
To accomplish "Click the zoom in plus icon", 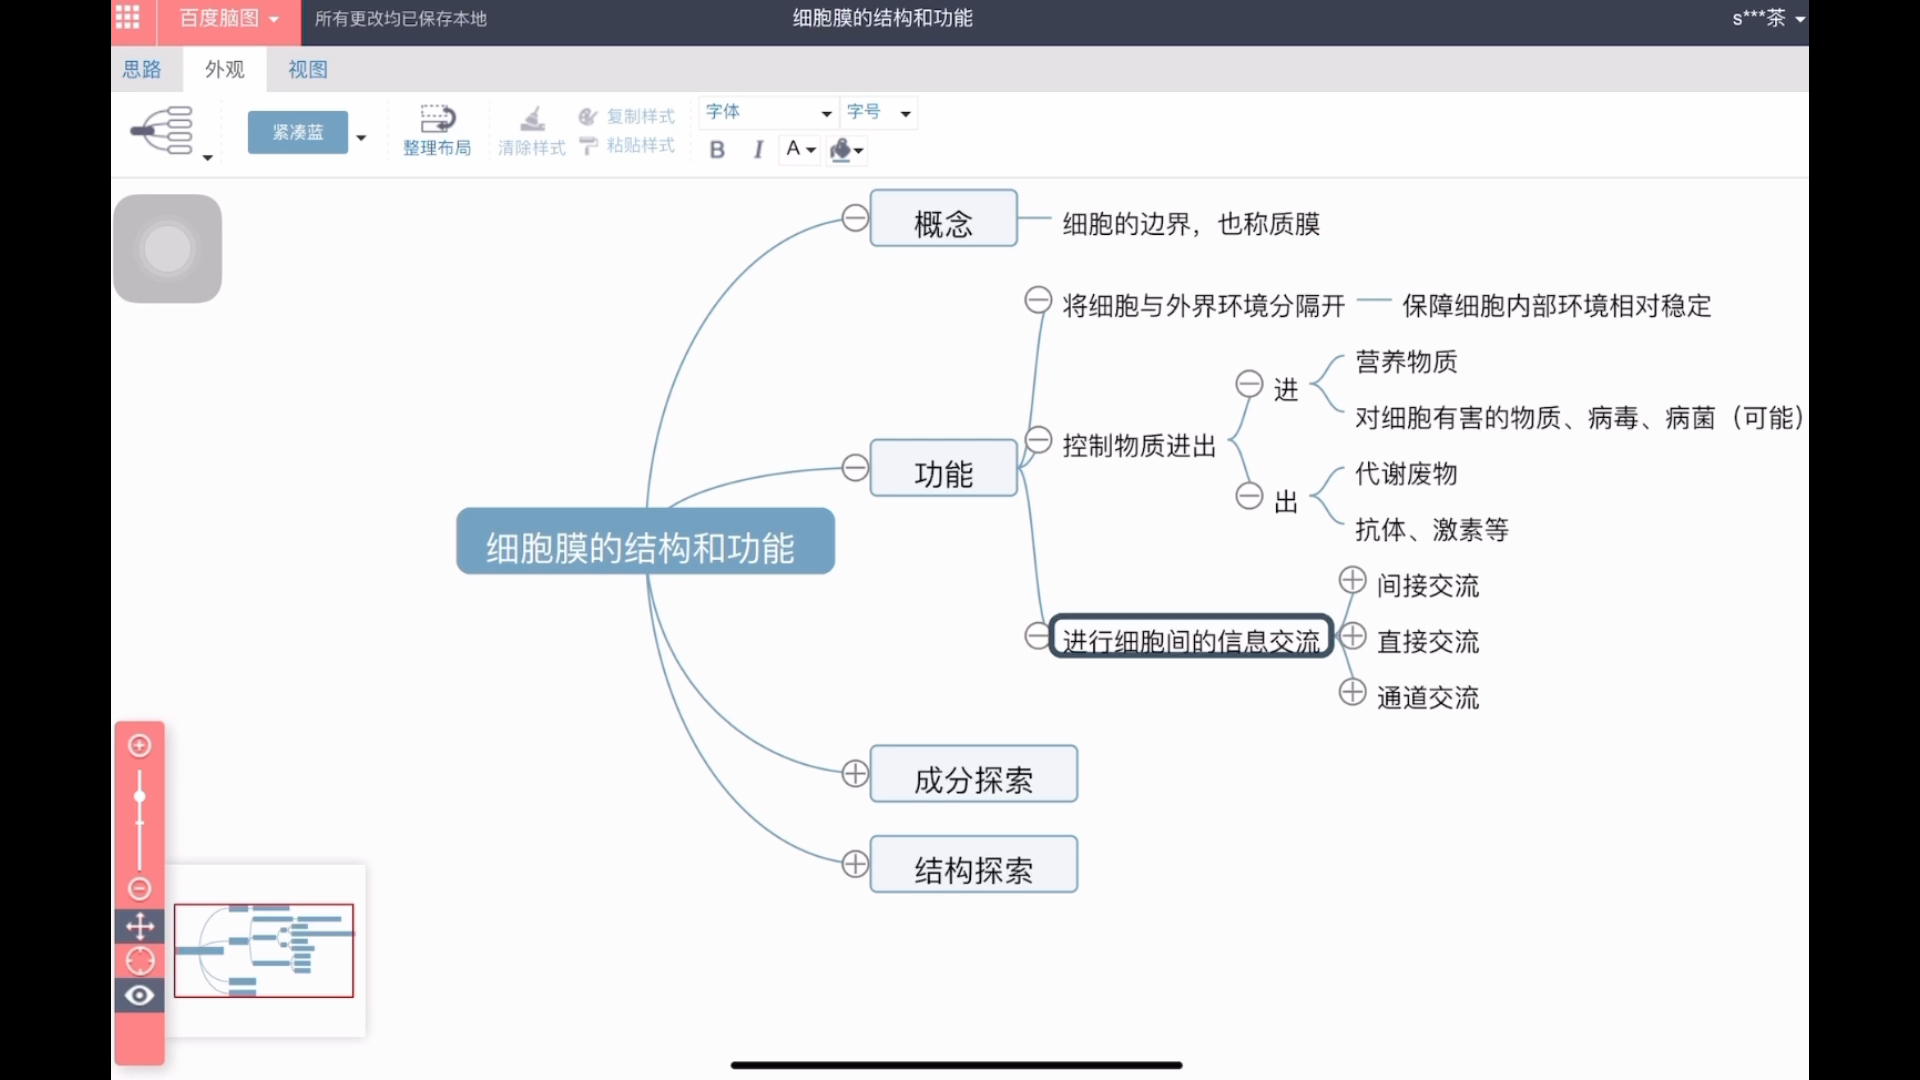I will (140, 745).
